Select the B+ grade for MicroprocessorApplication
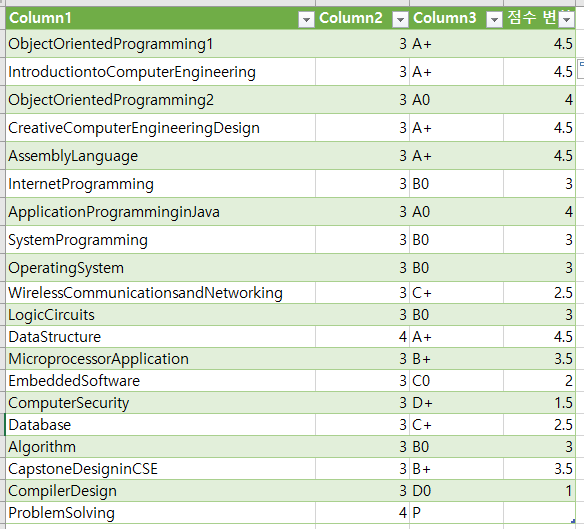This screenshot has height=529, width=584. 456,359
